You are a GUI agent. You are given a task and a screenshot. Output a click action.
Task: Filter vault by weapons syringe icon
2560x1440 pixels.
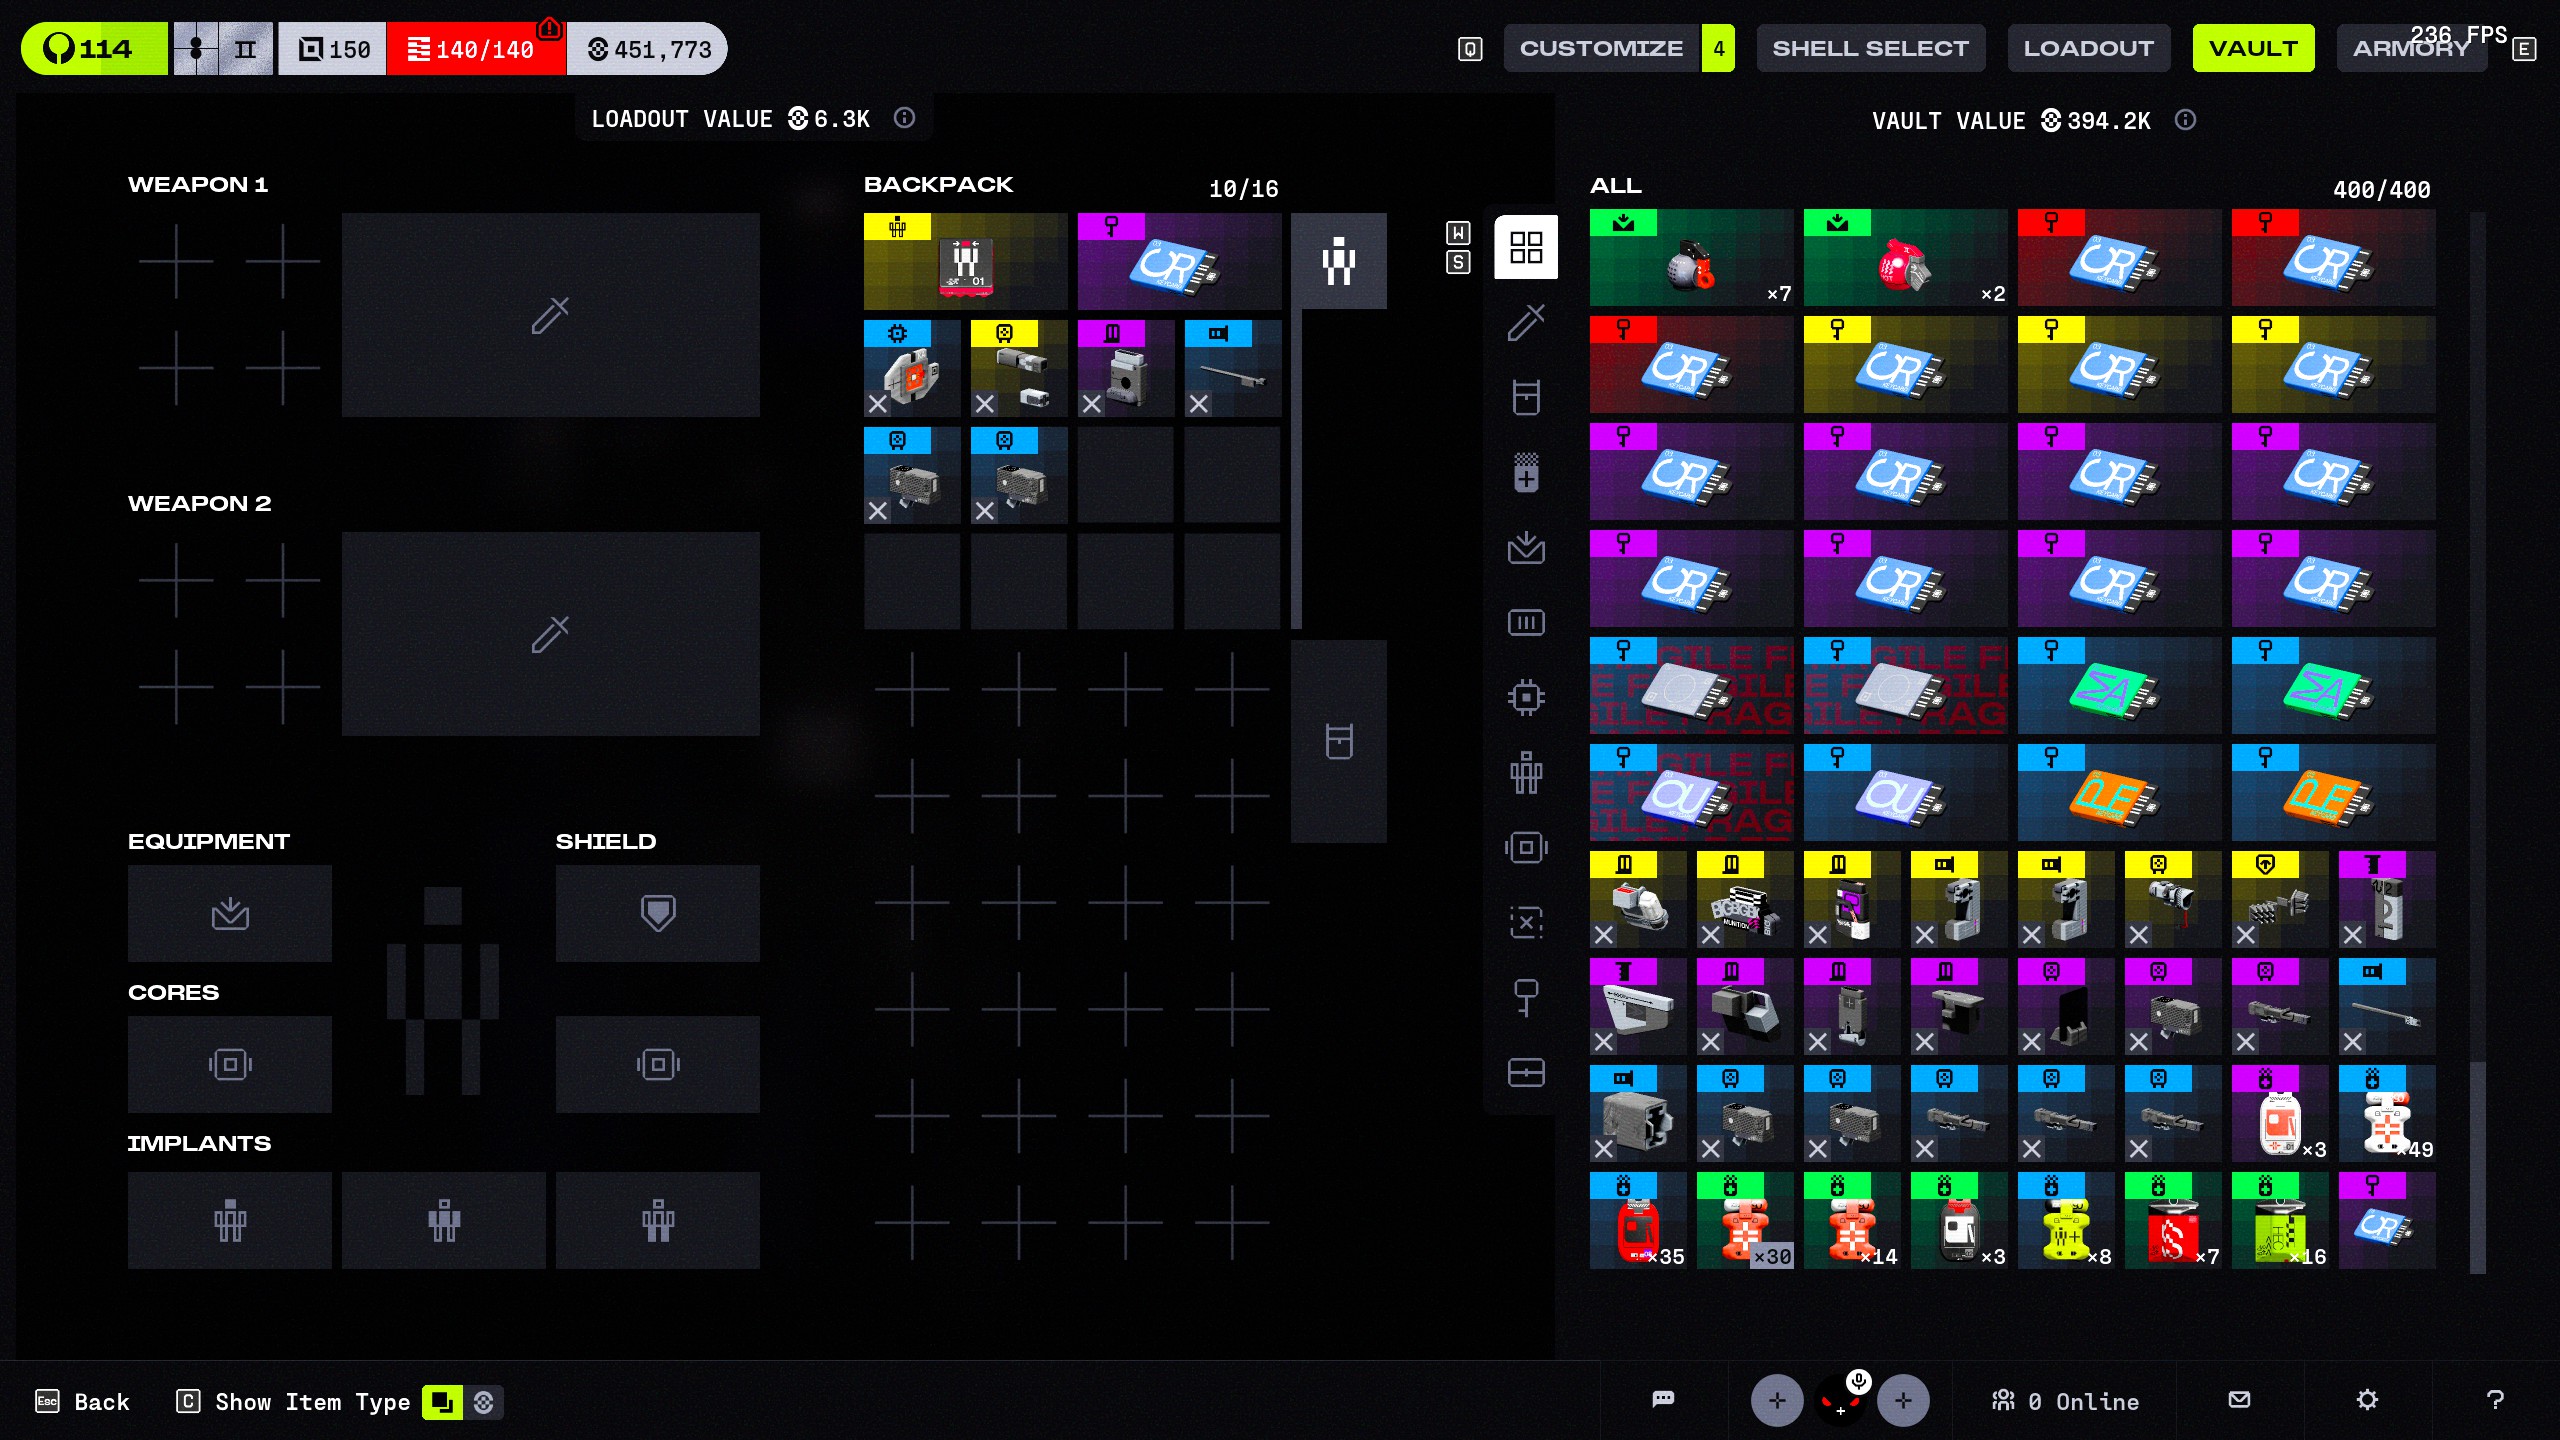1526,322
